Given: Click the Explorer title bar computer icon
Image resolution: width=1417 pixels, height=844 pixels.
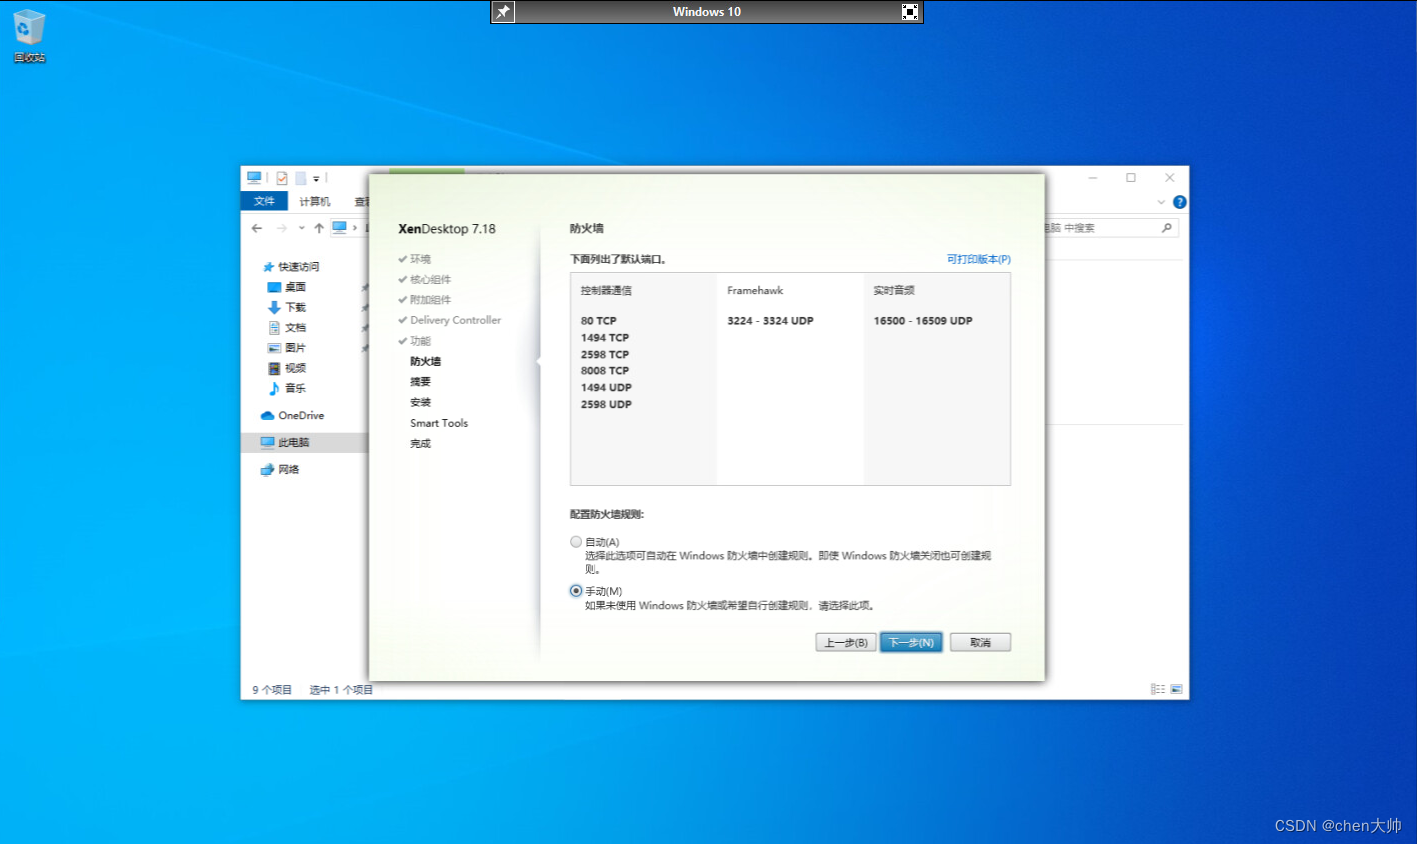Looking at the screenshot, I should [x=254, y=178].
